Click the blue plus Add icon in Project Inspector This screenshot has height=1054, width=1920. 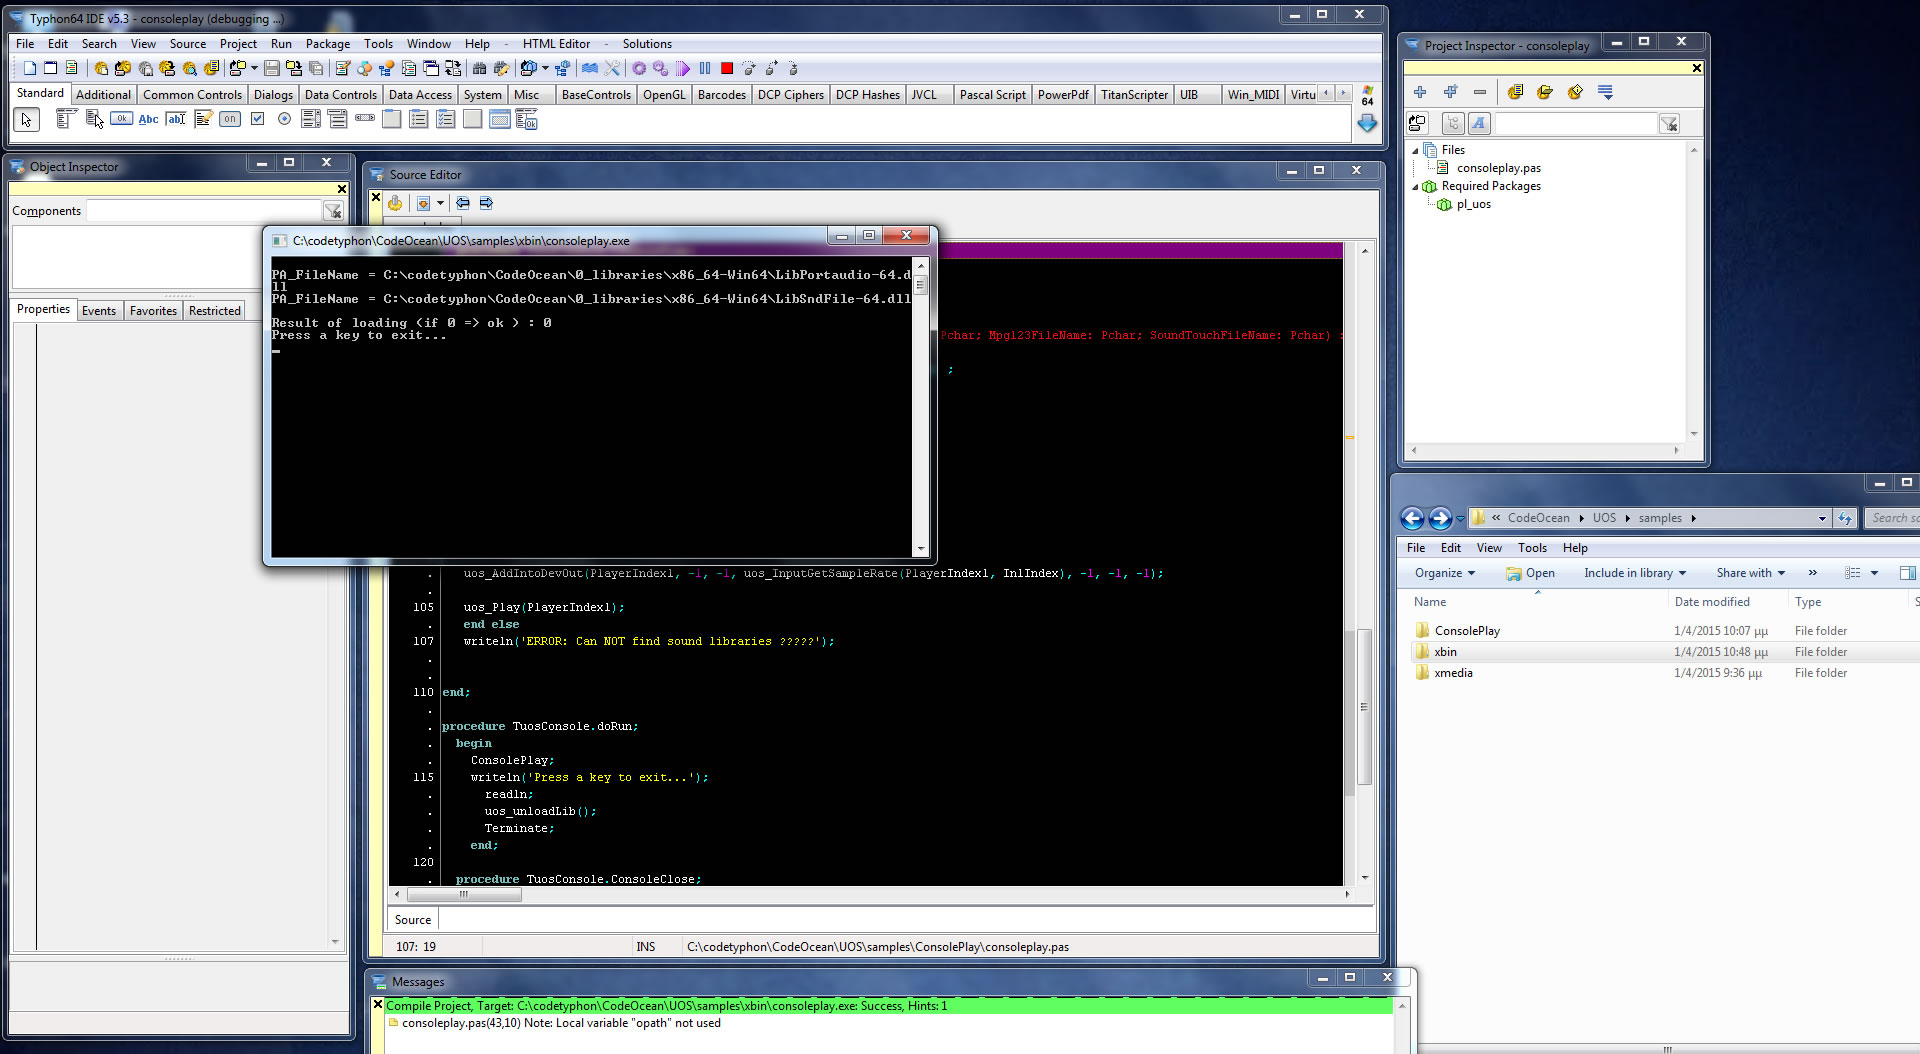pos(1420,92)
